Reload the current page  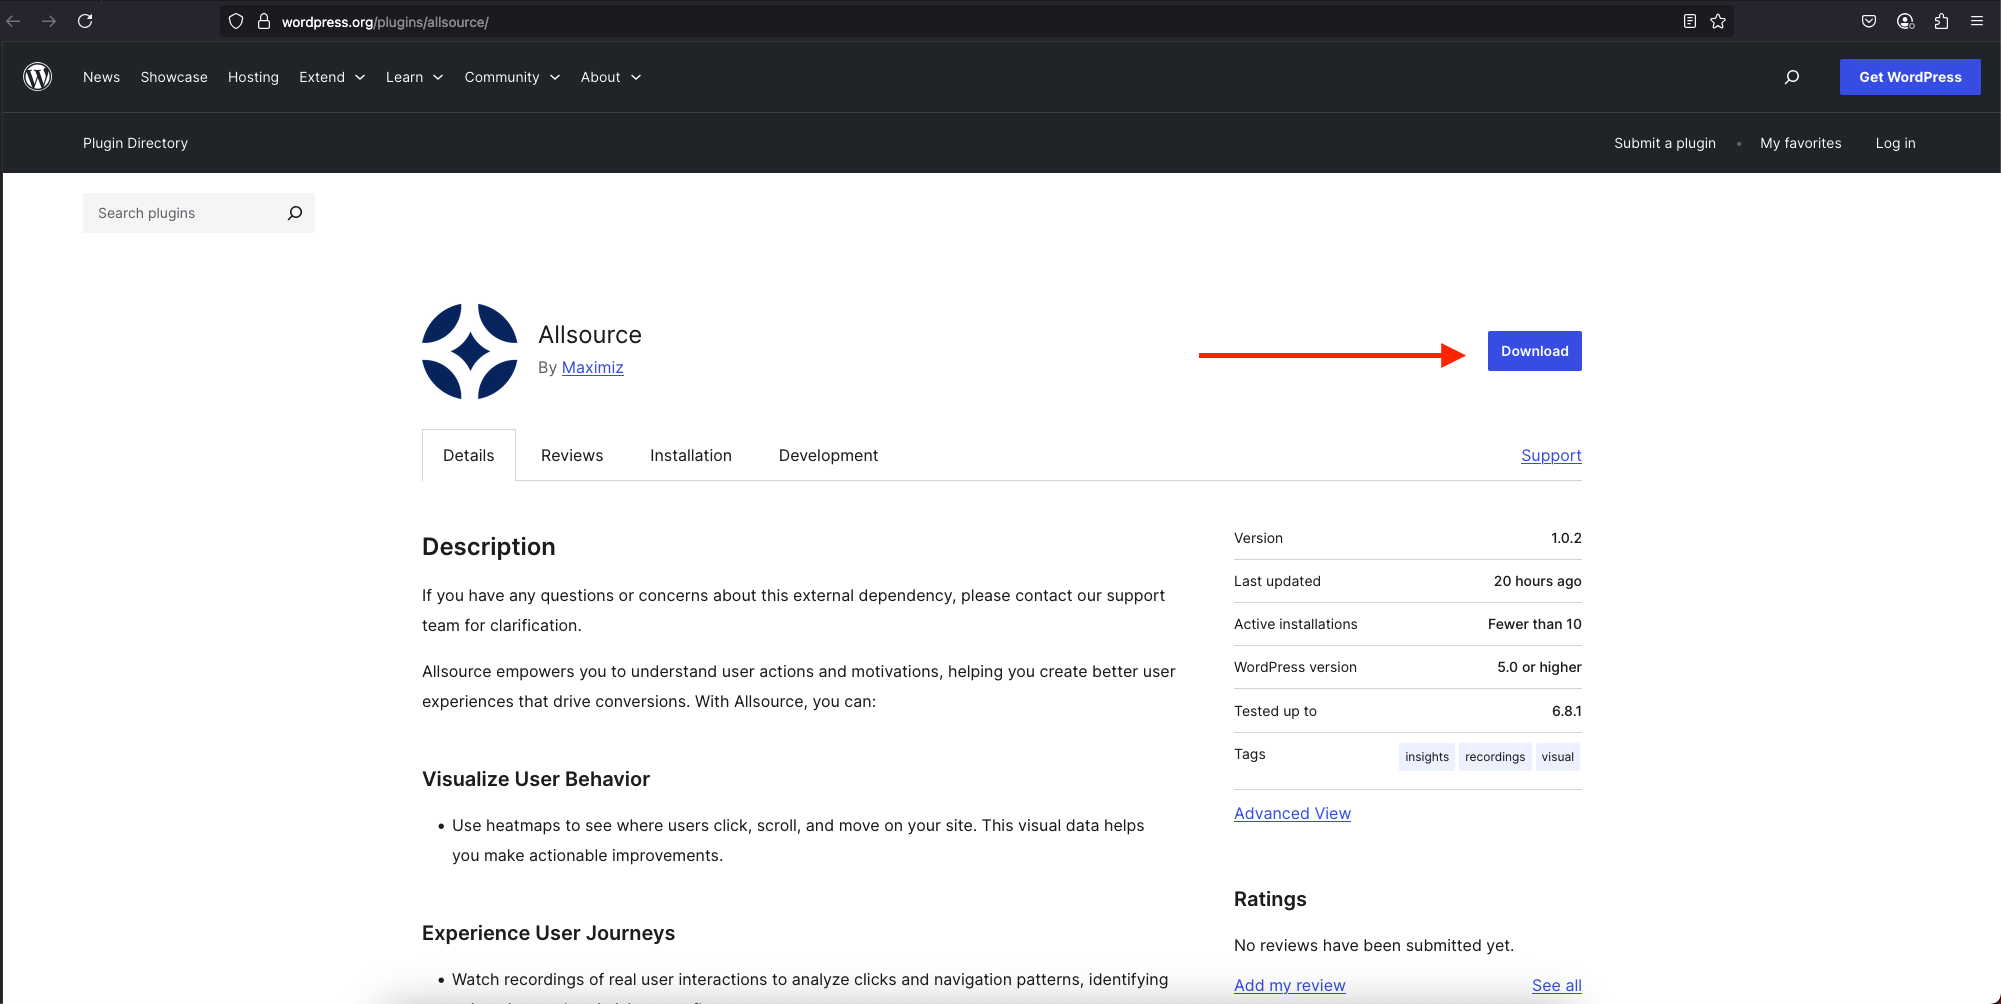[x=85, y=21]
